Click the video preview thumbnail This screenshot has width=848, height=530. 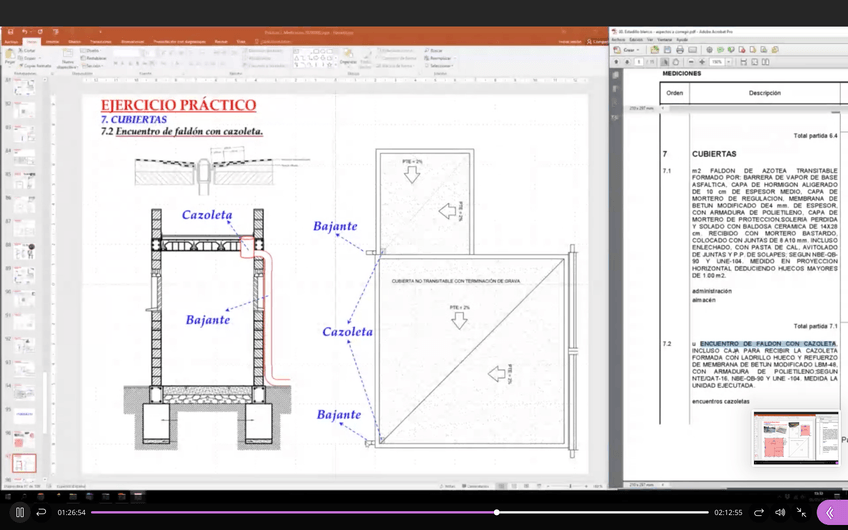796,438
